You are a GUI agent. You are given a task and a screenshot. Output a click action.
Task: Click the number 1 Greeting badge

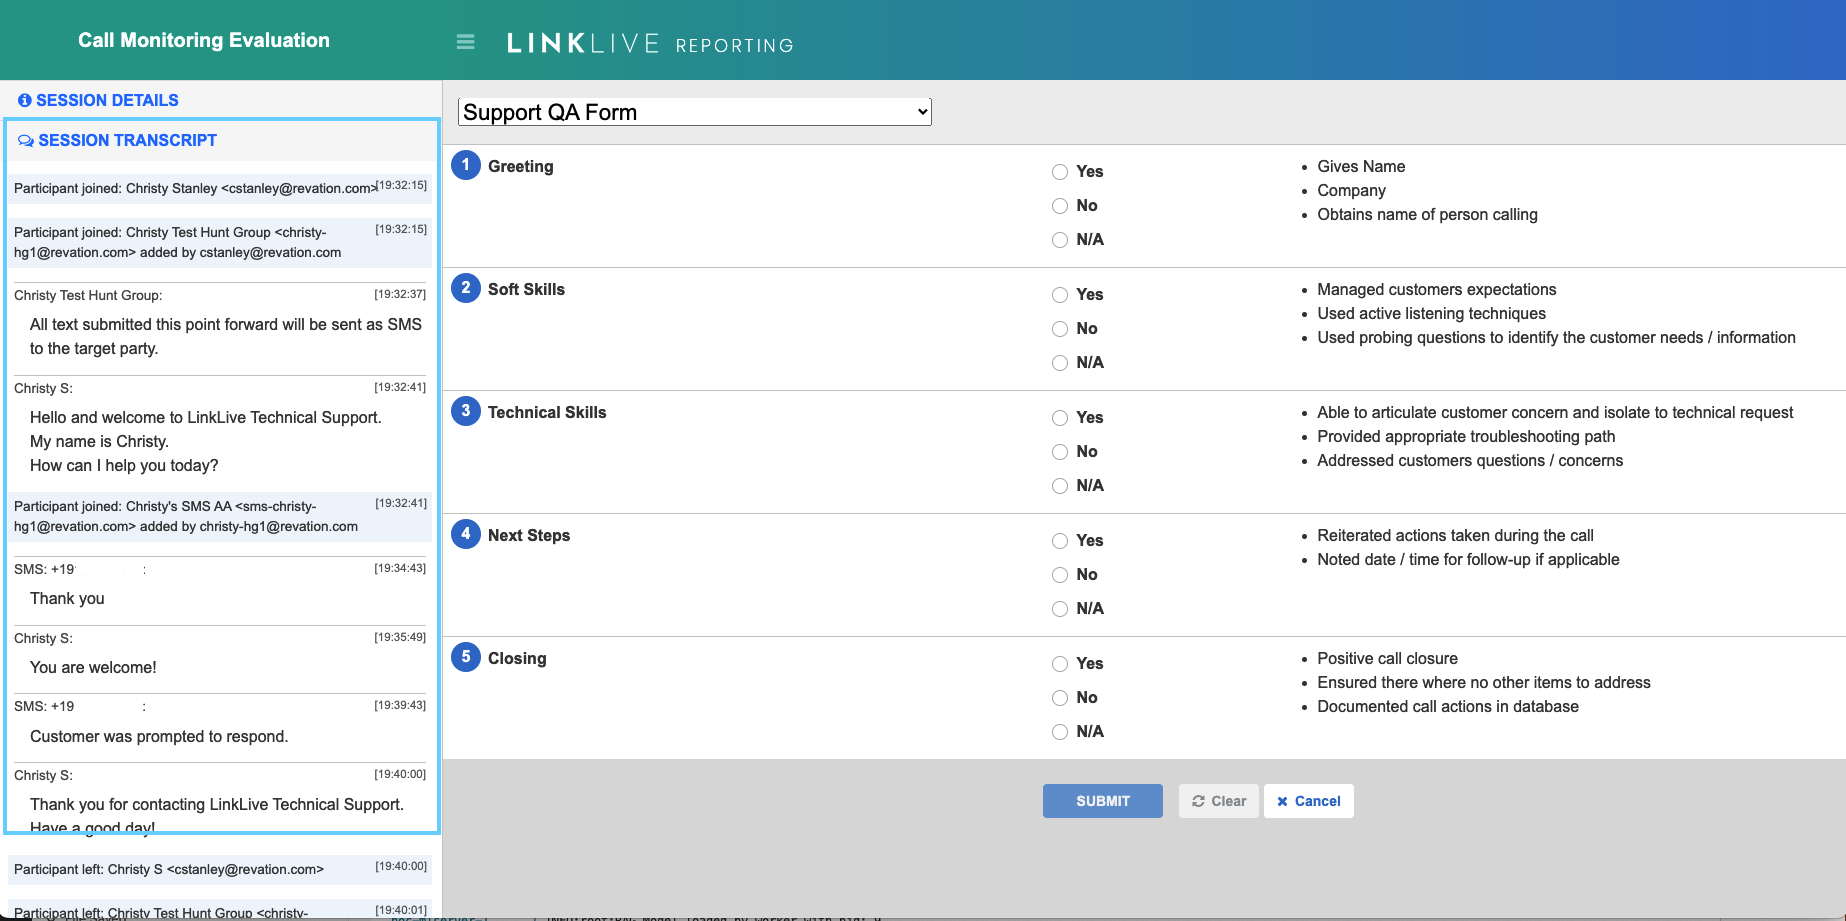(465, 165)
